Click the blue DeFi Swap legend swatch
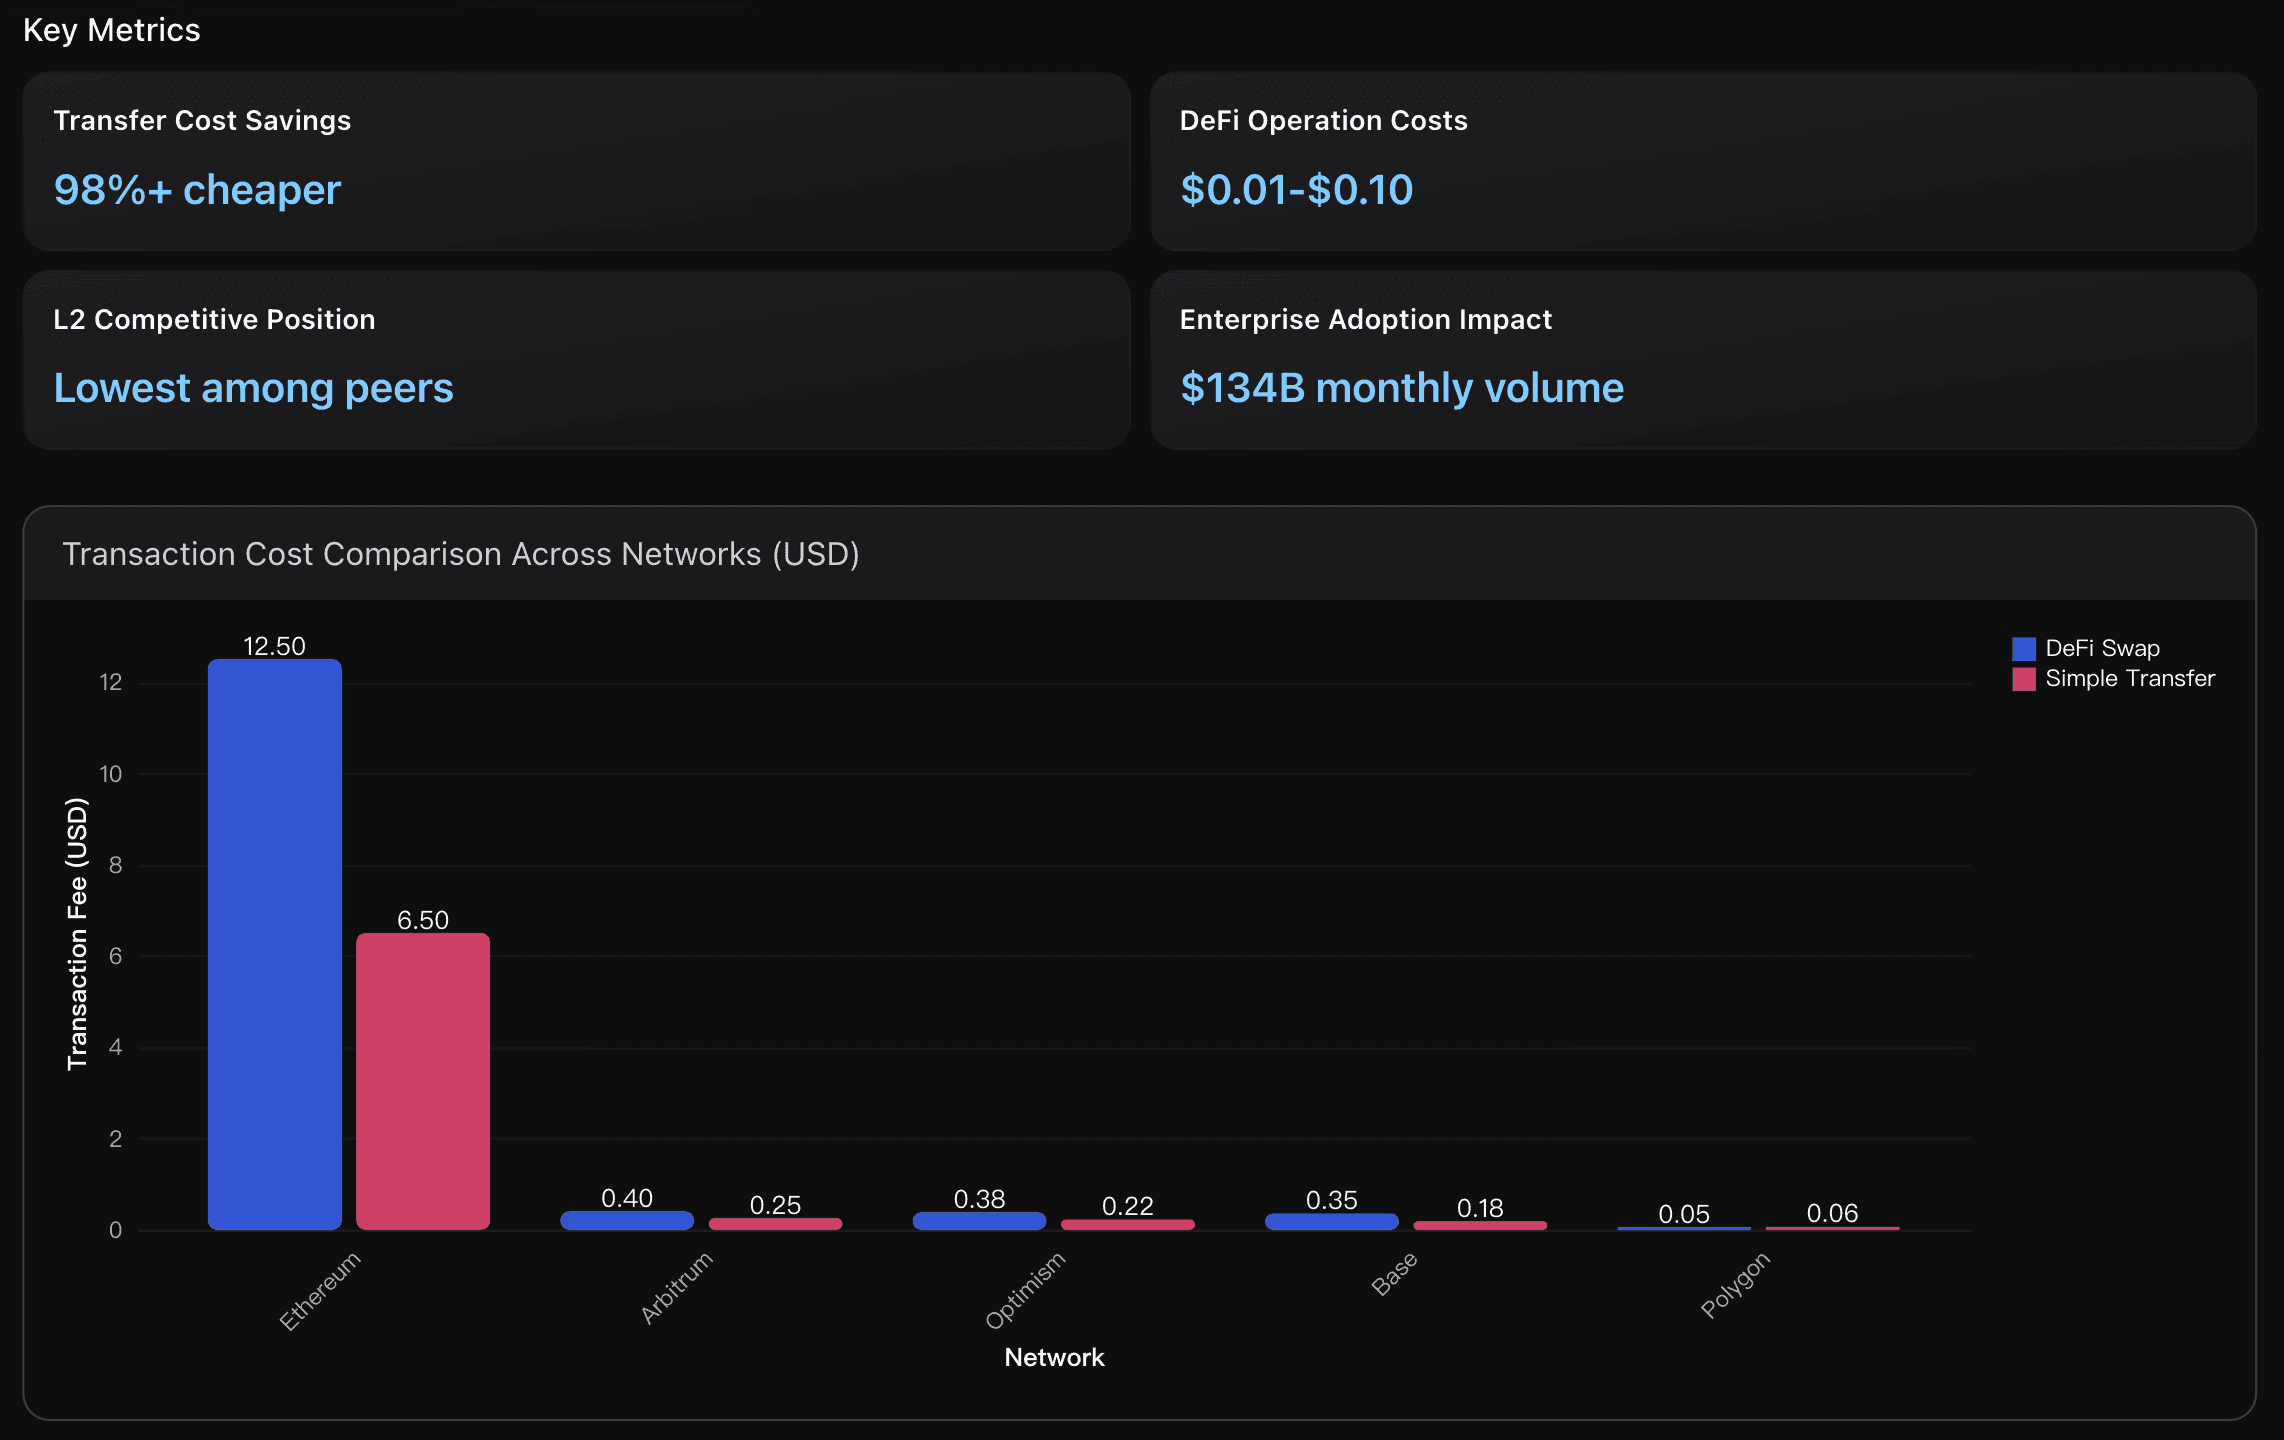2284x1440 pixels. [2023, 648]
